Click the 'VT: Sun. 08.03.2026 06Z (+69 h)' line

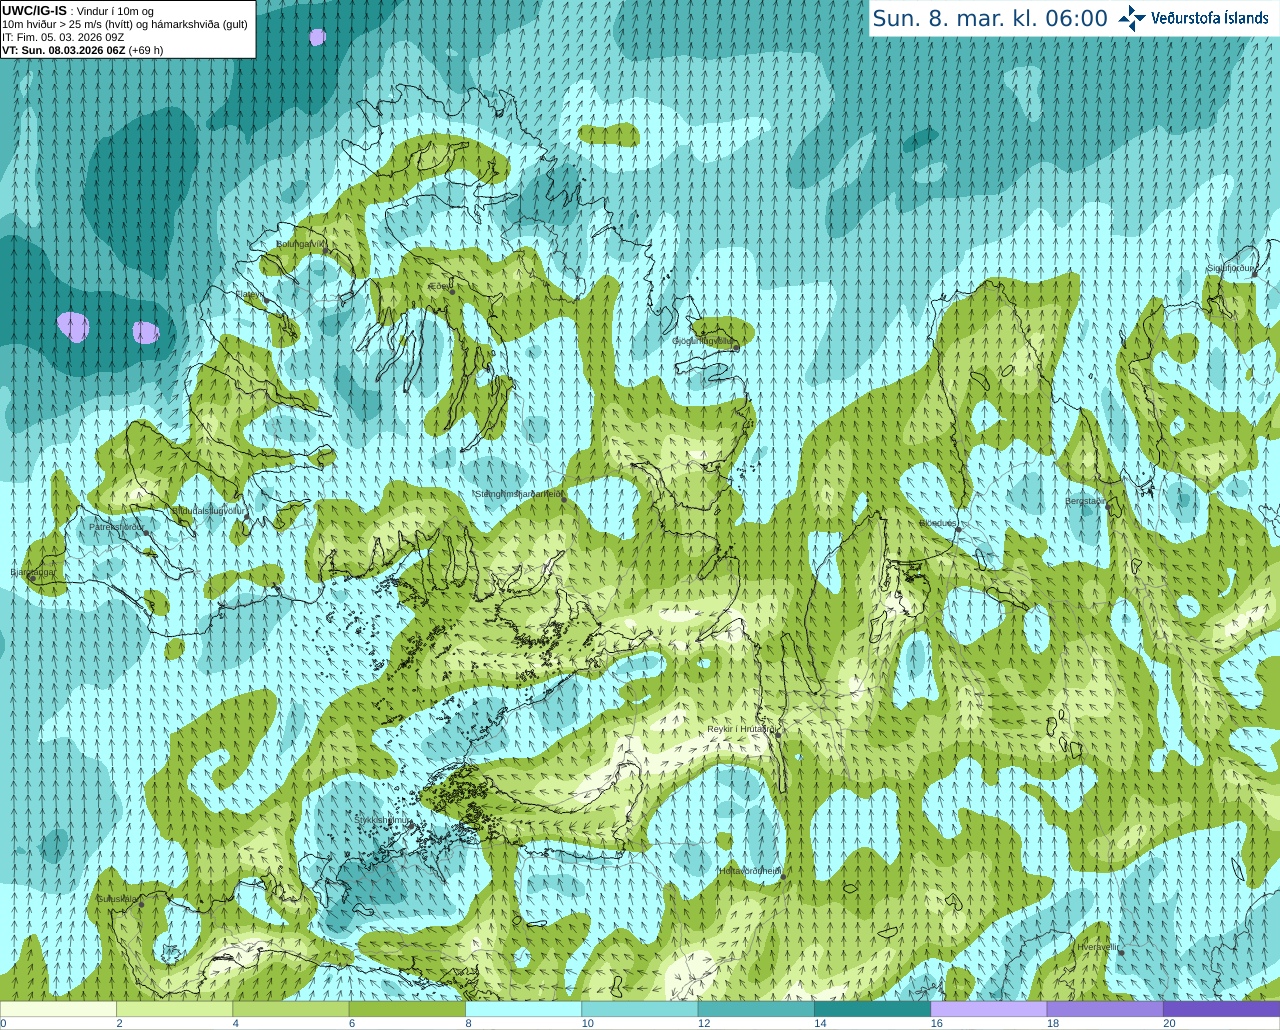pyautogui.click(x=83, y=50)
